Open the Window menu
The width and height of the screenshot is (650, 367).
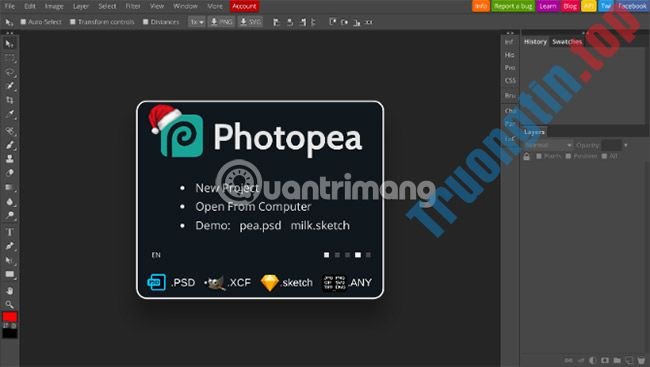click(x=185, y=6)
